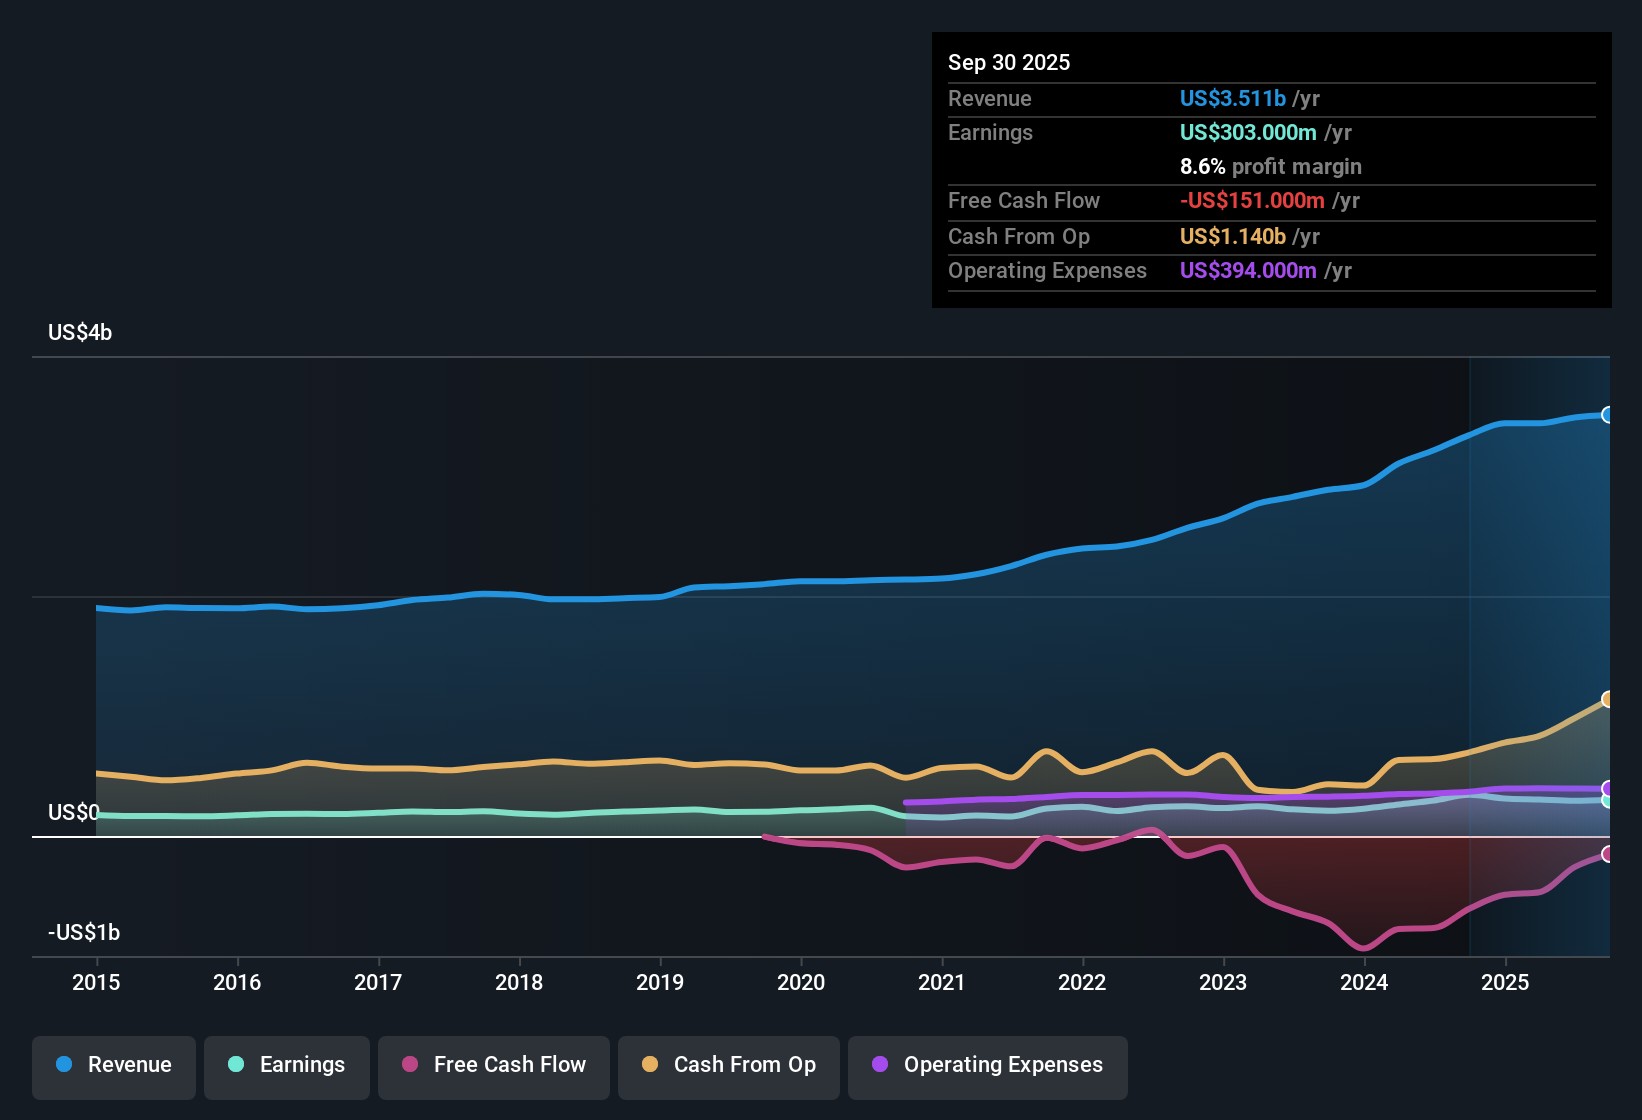This screenshot has height=1120, width=1642.
Task: Toggle the Revenue series visibility
Action: [x=113, y=1065]
